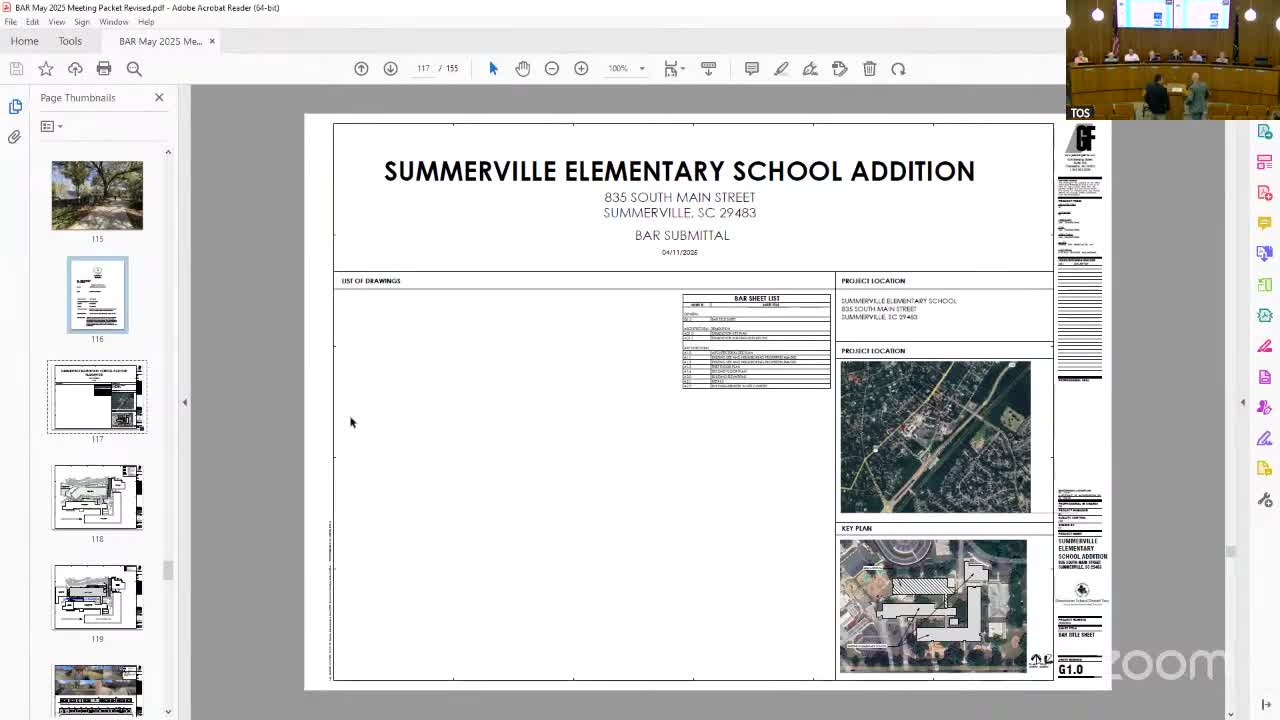Toggle the Page Thumbnails sidebar icon
Viewport: 1280px width, 720px height.
15,106
